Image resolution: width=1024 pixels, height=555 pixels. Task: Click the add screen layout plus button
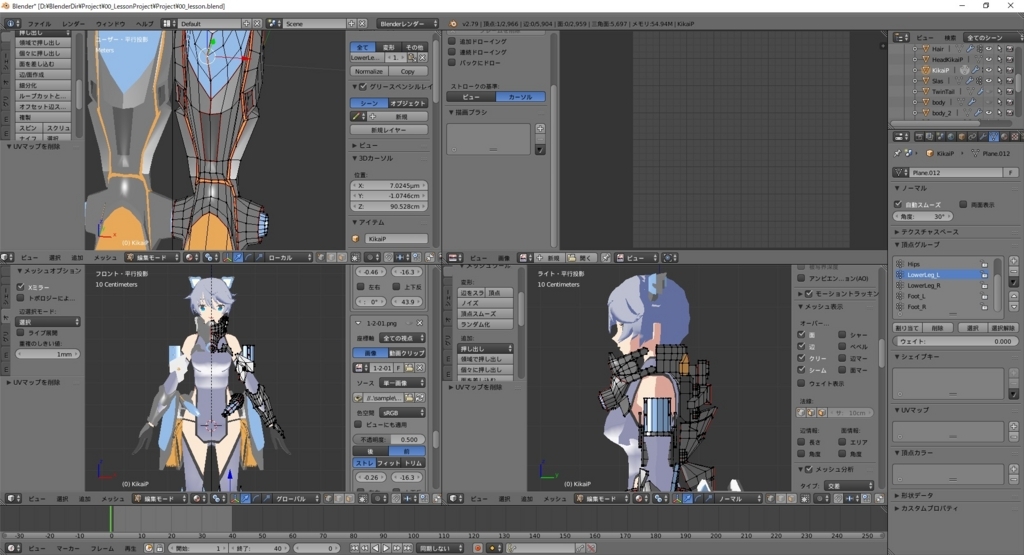click(x=246, y=23)
